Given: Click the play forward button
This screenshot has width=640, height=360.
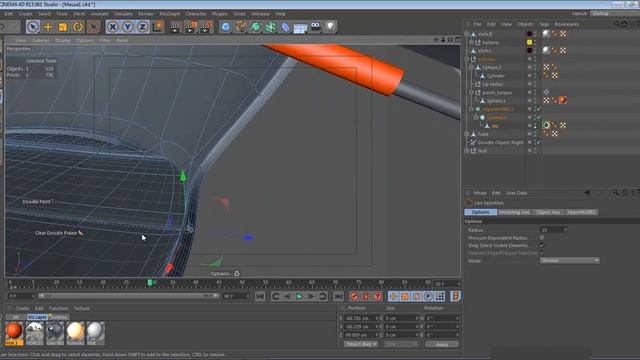Looking at the screenshot, I should click(x=299, y=296).
